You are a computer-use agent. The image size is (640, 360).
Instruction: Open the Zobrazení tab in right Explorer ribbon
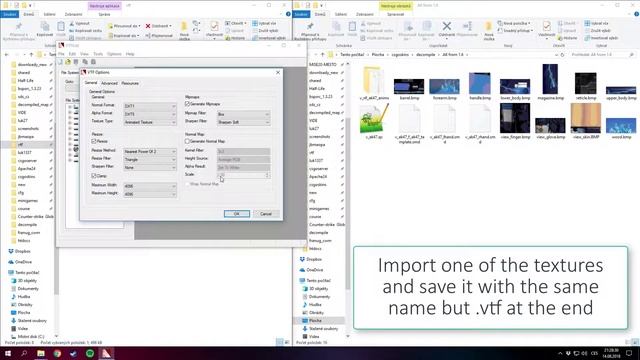point(364,14)
